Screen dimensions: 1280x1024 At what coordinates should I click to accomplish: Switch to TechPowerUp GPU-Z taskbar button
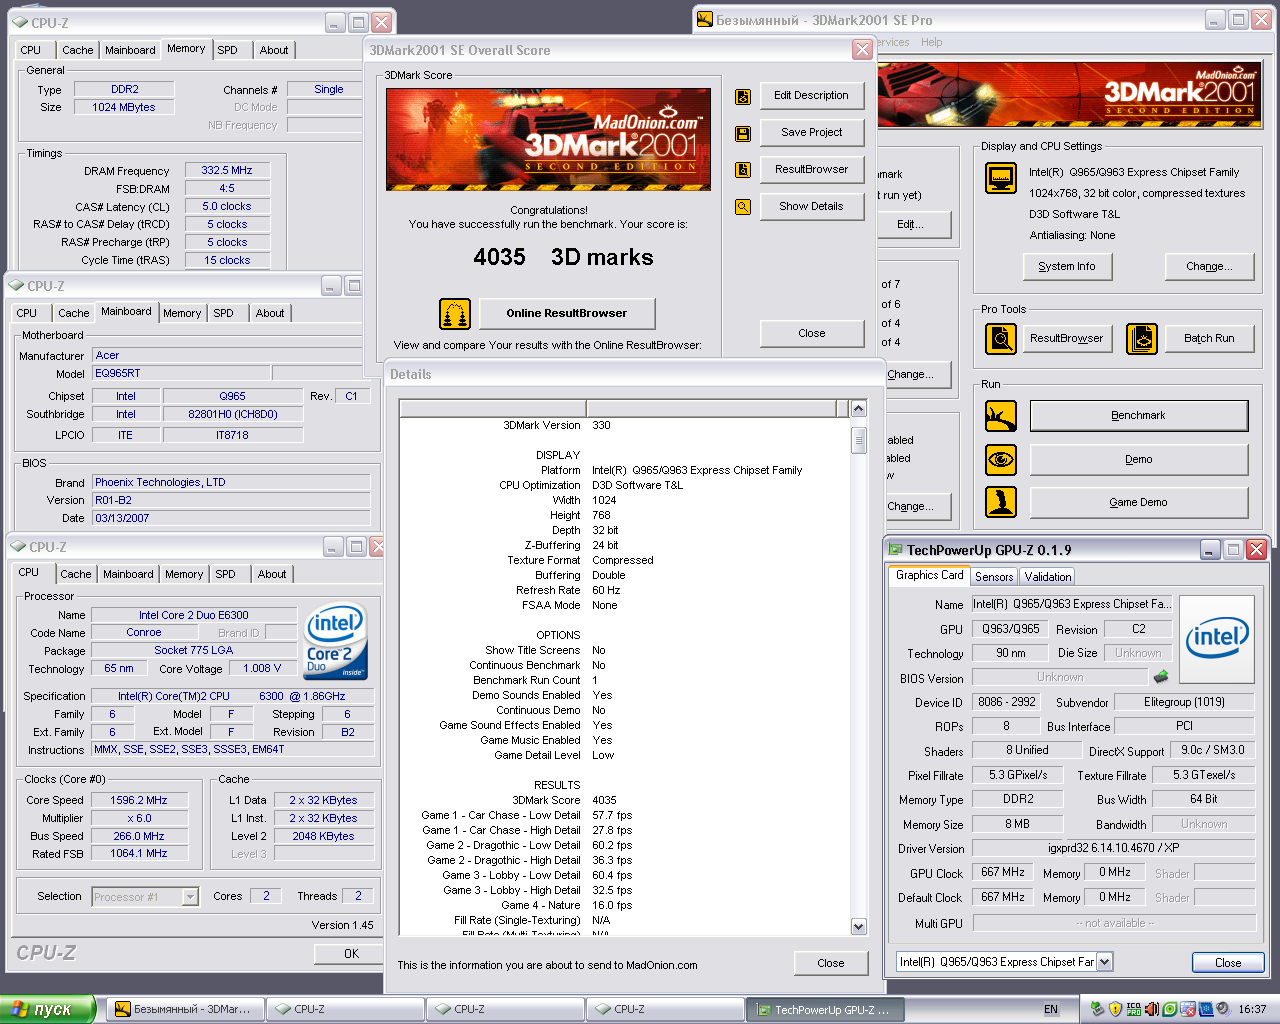click(x=825, y=1010)
